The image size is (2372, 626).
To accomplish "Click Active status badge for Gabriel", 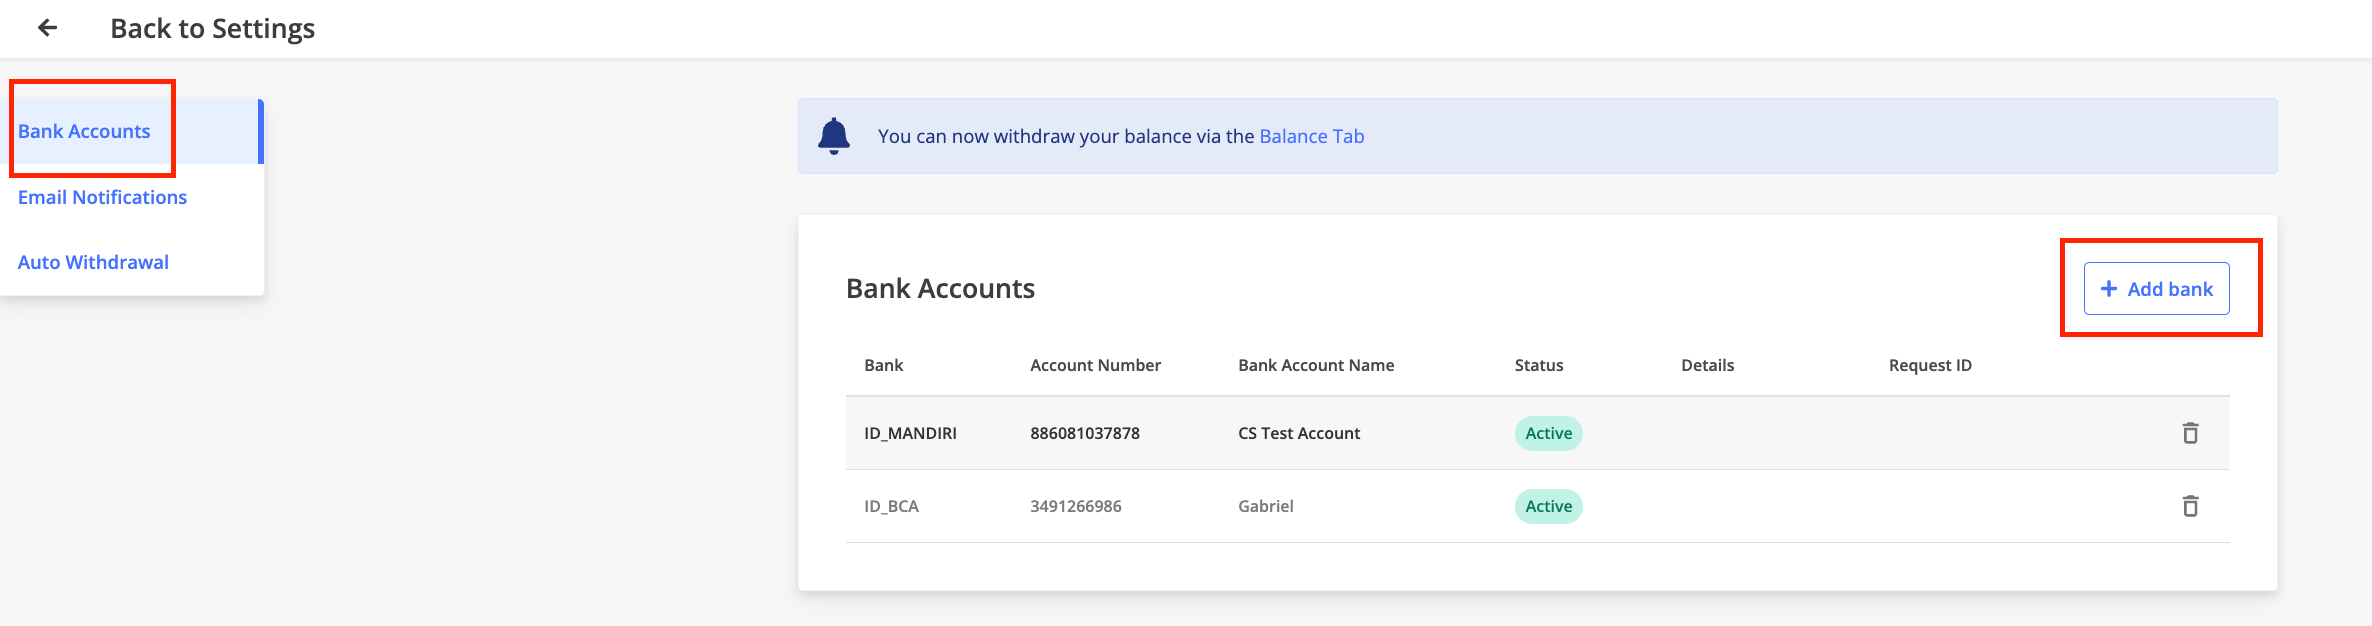I will pos(1548,506).
